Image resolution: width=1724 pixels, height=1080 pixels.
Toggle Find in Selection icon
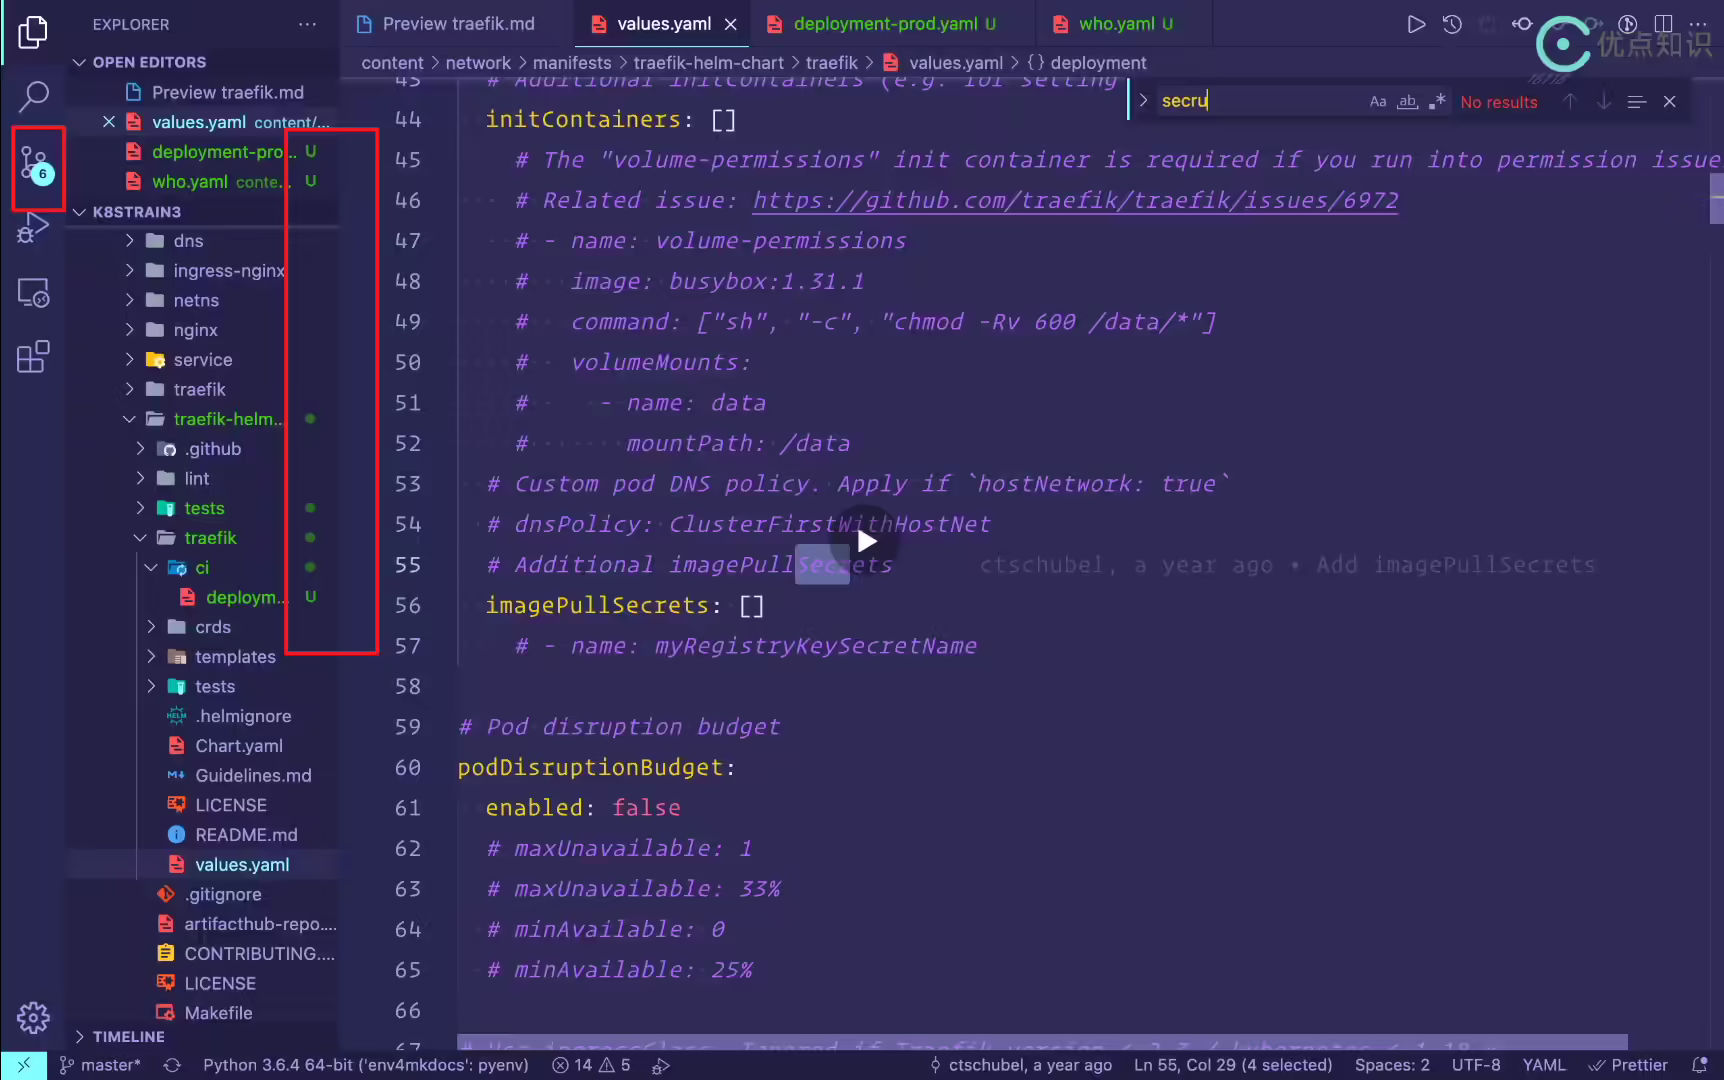coord(1637,101)
